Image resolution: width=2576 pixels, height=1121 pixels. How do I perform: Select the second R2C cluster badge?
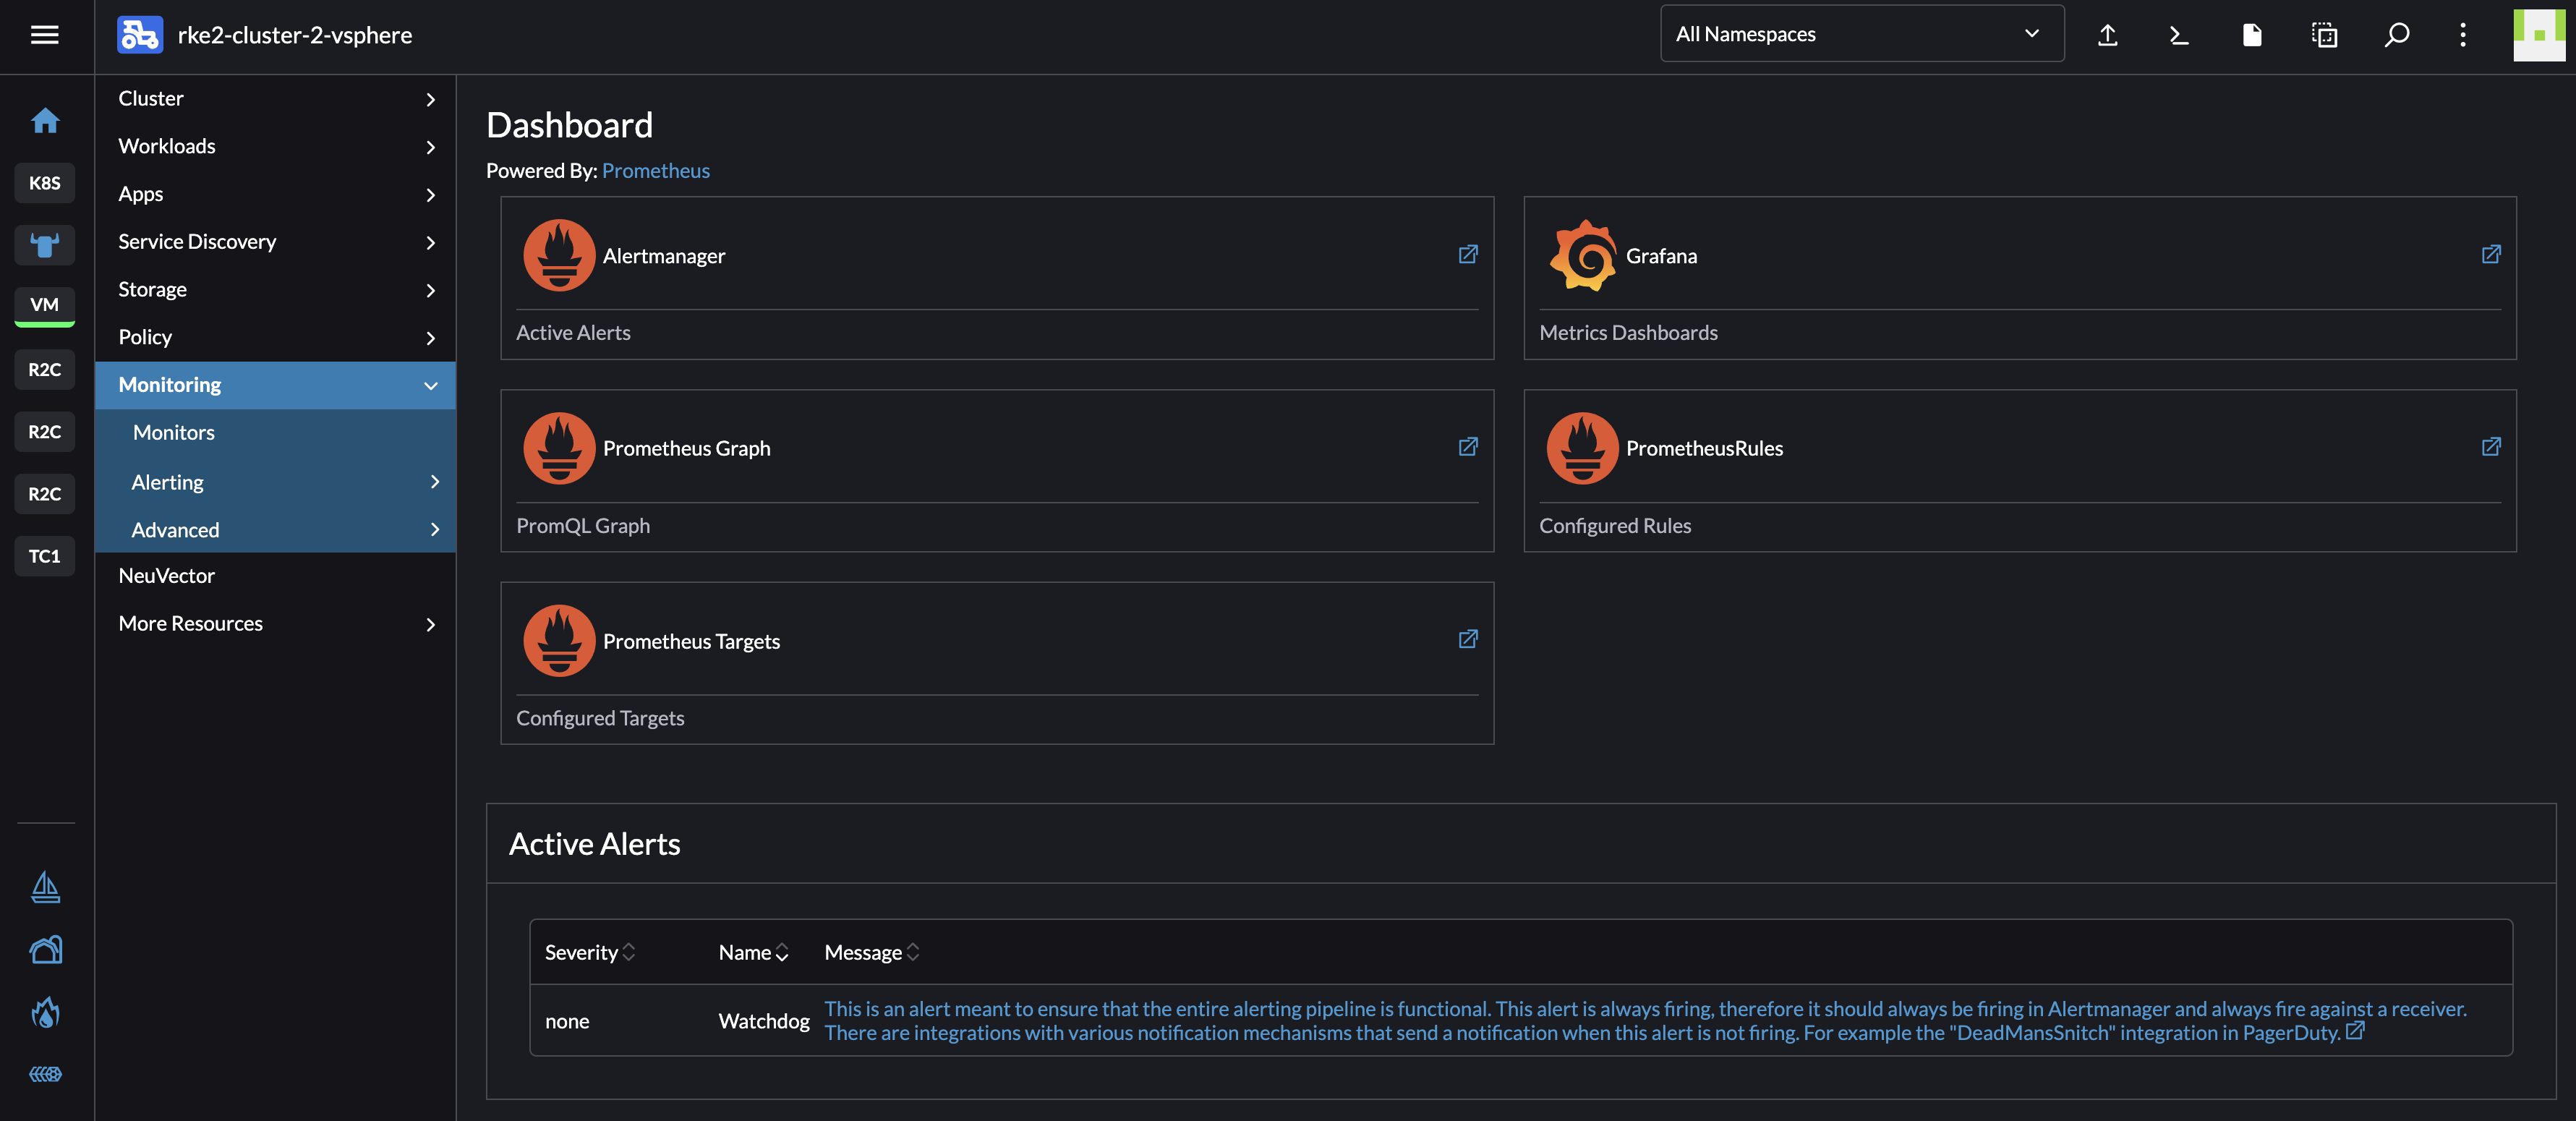click(45, 432)
